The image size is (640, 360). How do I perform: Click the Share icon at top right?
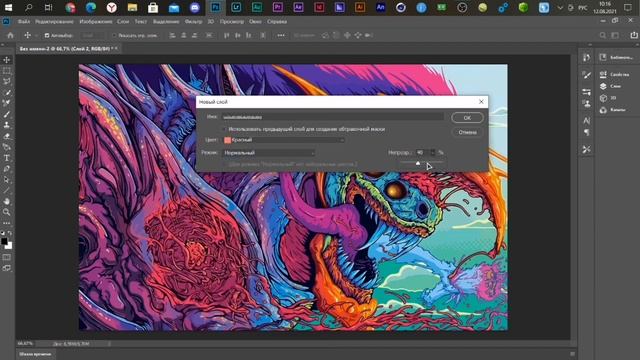(x=634, y=36)
